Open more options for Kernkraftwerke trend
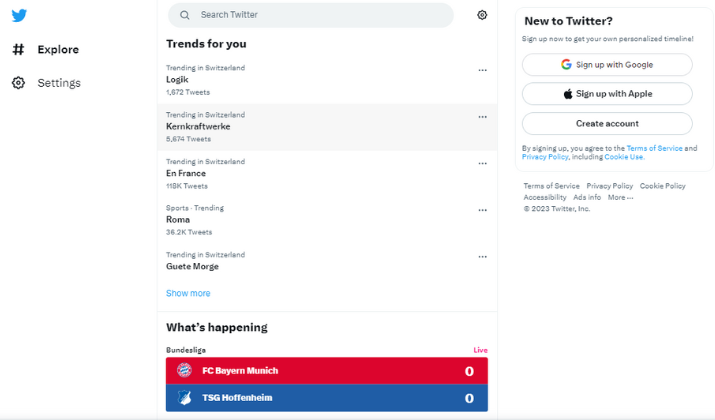Screen dimensions: 715x420 click(482, 117)
